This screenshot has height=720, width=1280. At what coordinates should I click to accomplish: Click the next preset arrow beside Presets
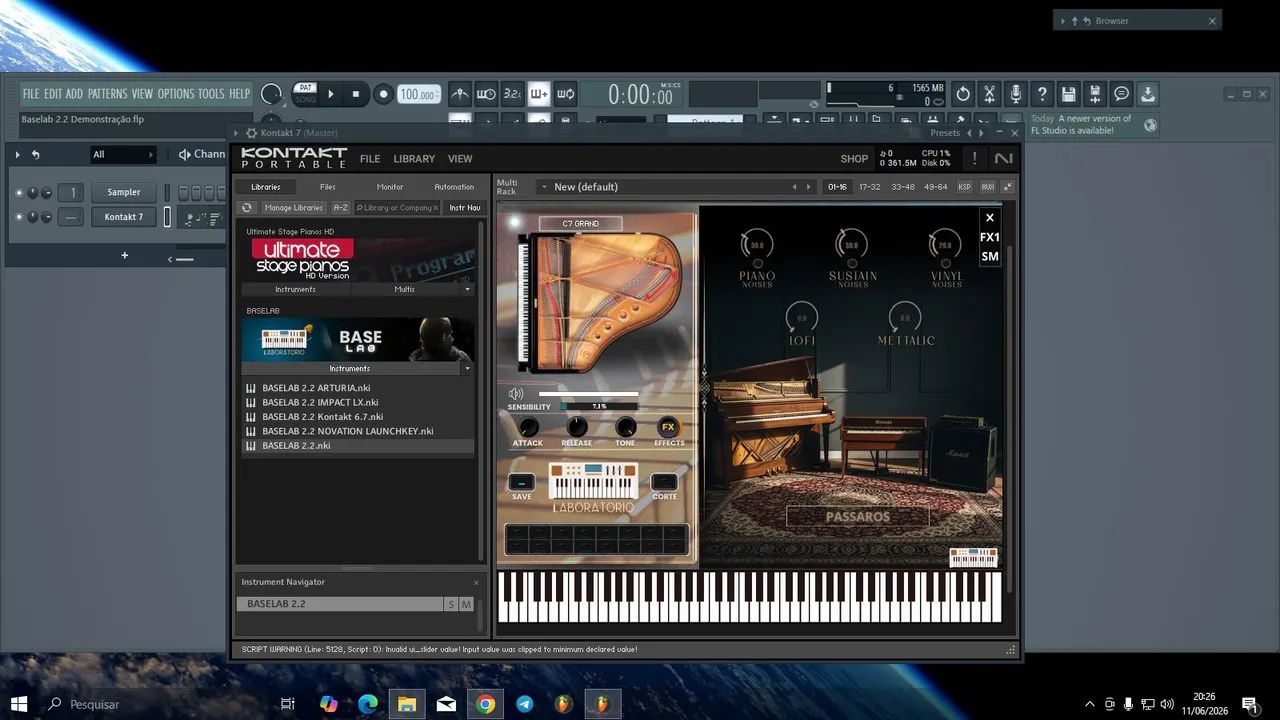point(981,133)
